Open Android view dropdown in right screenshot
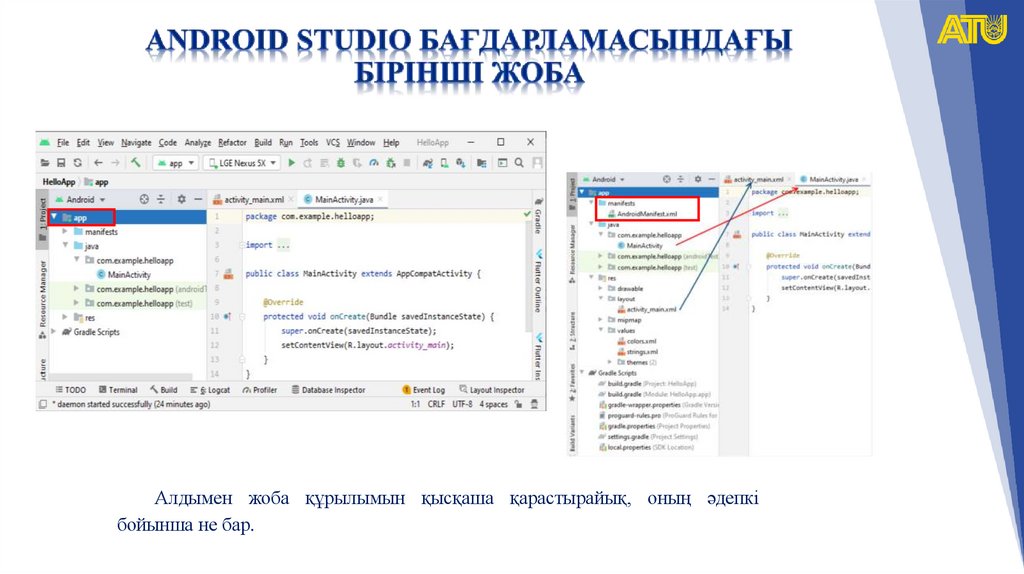The width and height of the screenshot is (1024, 574). coord(604,179)
